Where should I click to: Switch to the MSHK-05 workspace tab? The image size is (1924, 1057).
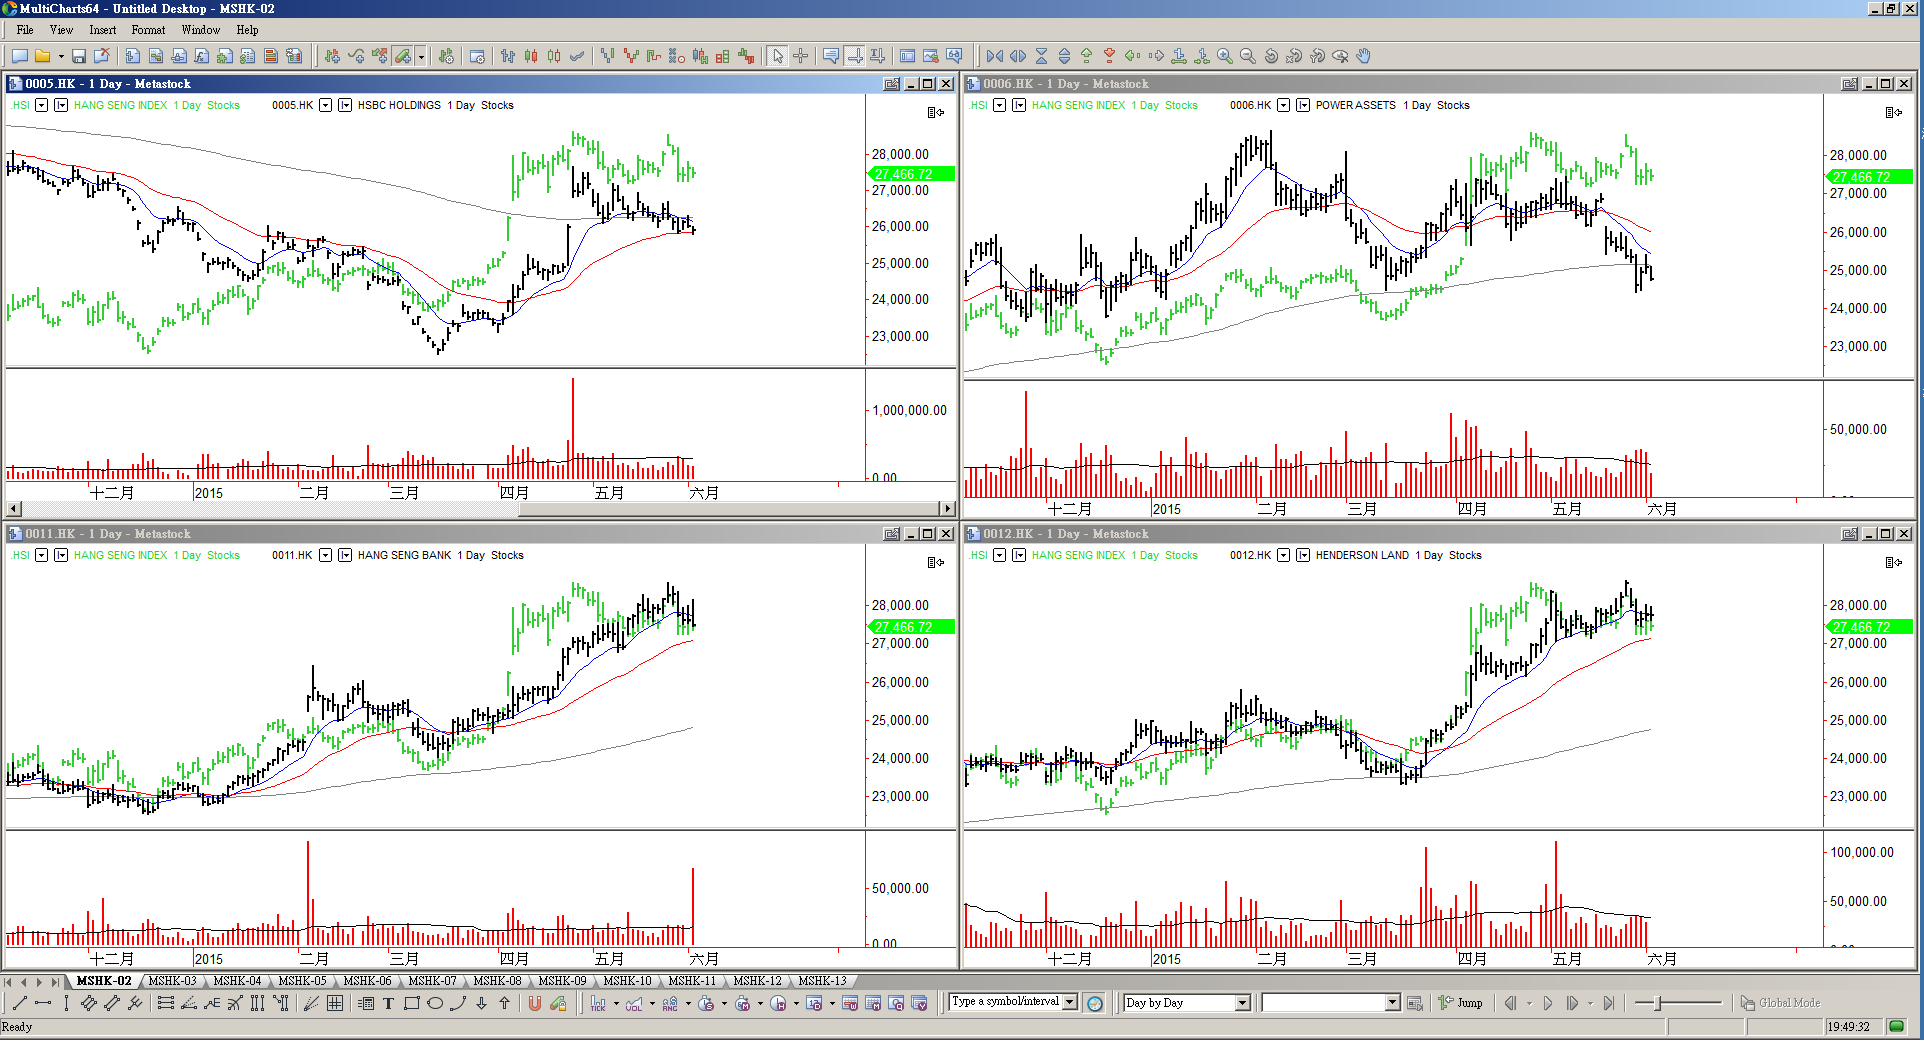[x=302, y=981]
